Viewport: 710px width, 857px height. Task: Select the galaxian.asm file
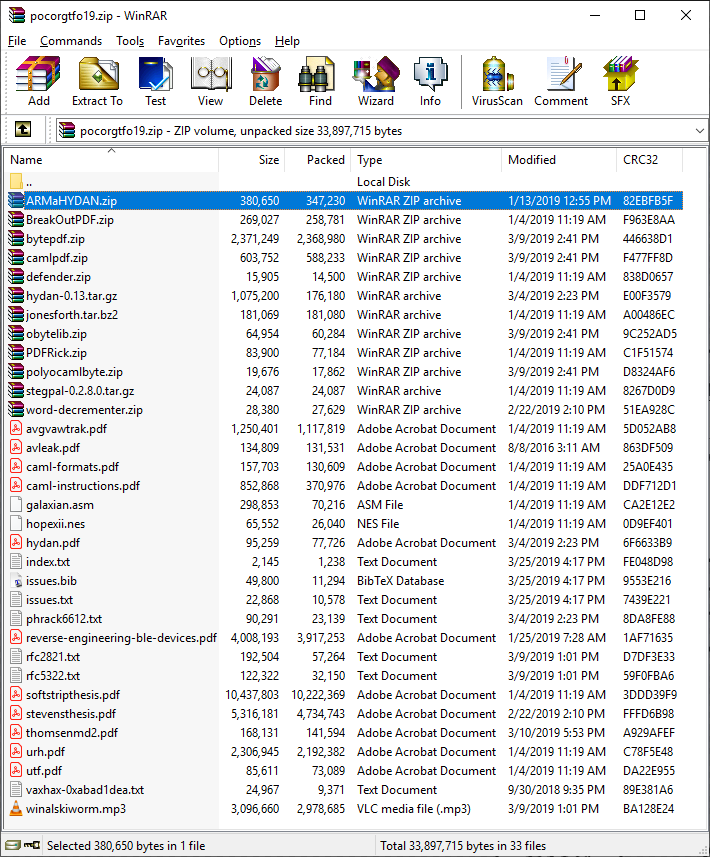[x=59, y=505]
